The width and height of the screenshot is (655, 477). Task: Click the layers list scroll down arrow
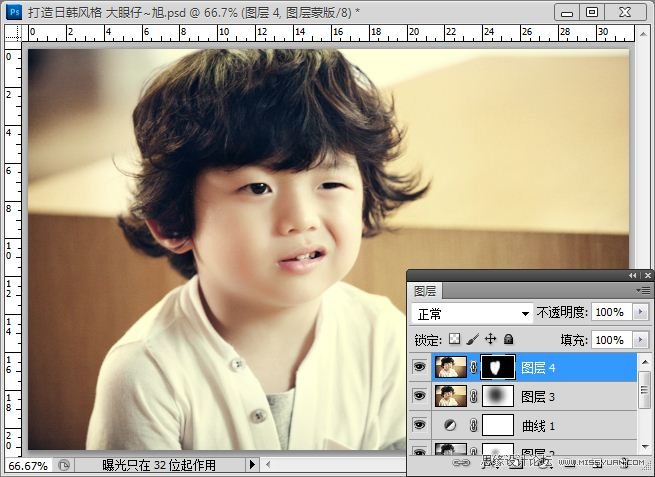(x=645, y=446)
